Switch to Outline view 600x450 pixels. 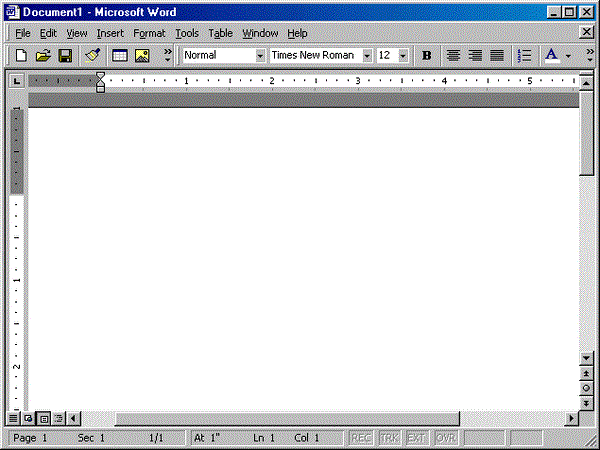pyautogui.click(x=59, y=418)
